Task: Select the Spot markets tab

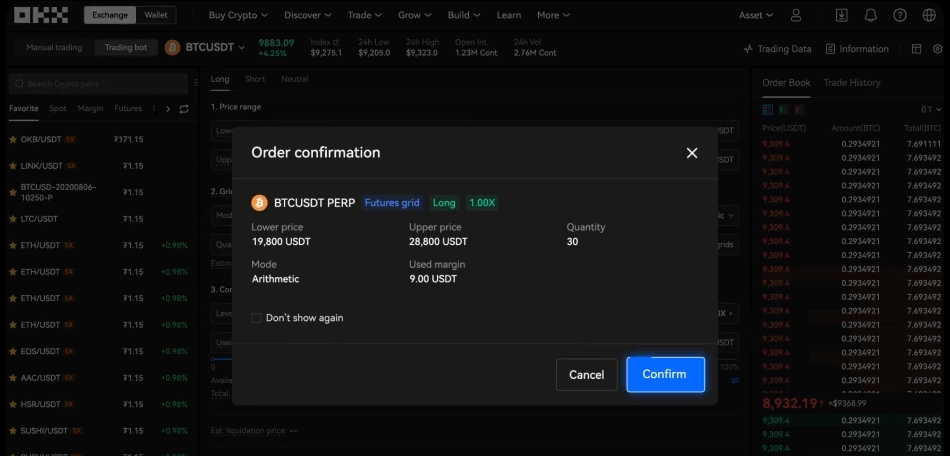Action: 58,108
